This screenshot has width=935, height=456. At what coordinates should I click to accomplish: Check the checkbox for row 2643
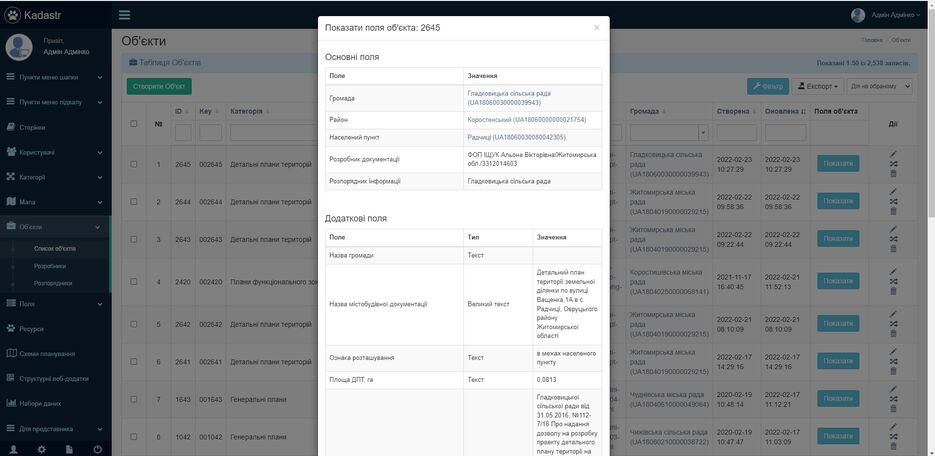click(134, 239)
